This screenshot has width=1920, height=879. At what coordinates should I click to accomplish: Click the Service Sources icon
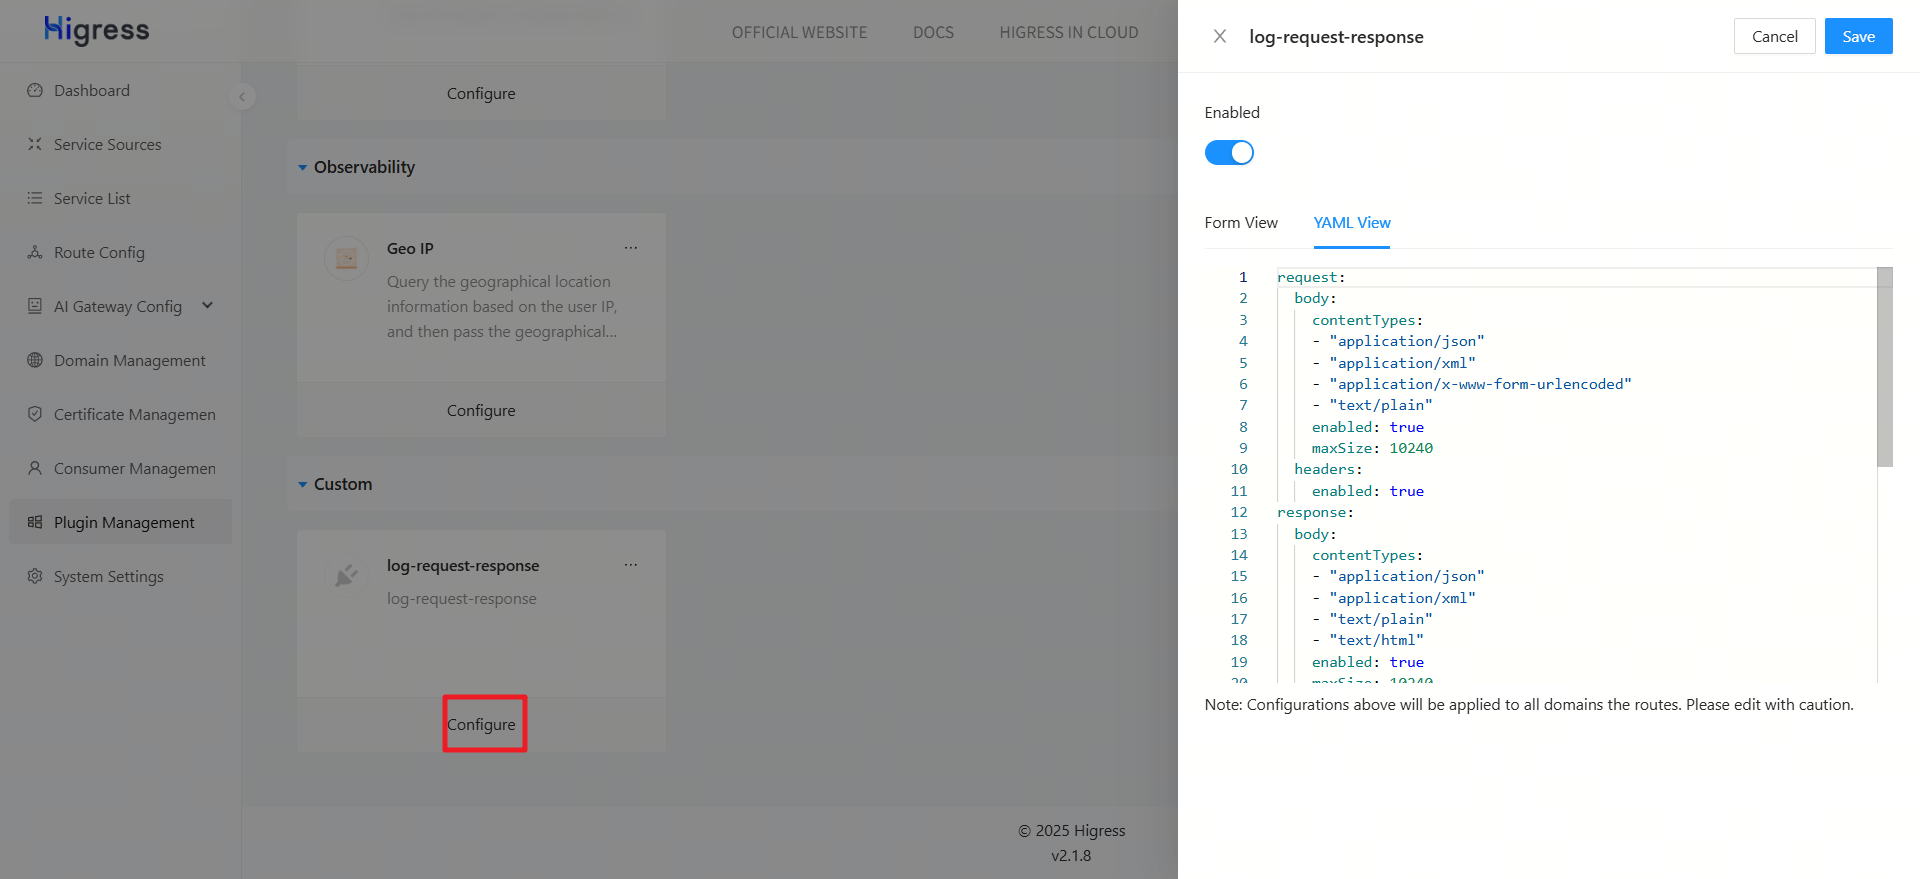(x=35, y=144)
